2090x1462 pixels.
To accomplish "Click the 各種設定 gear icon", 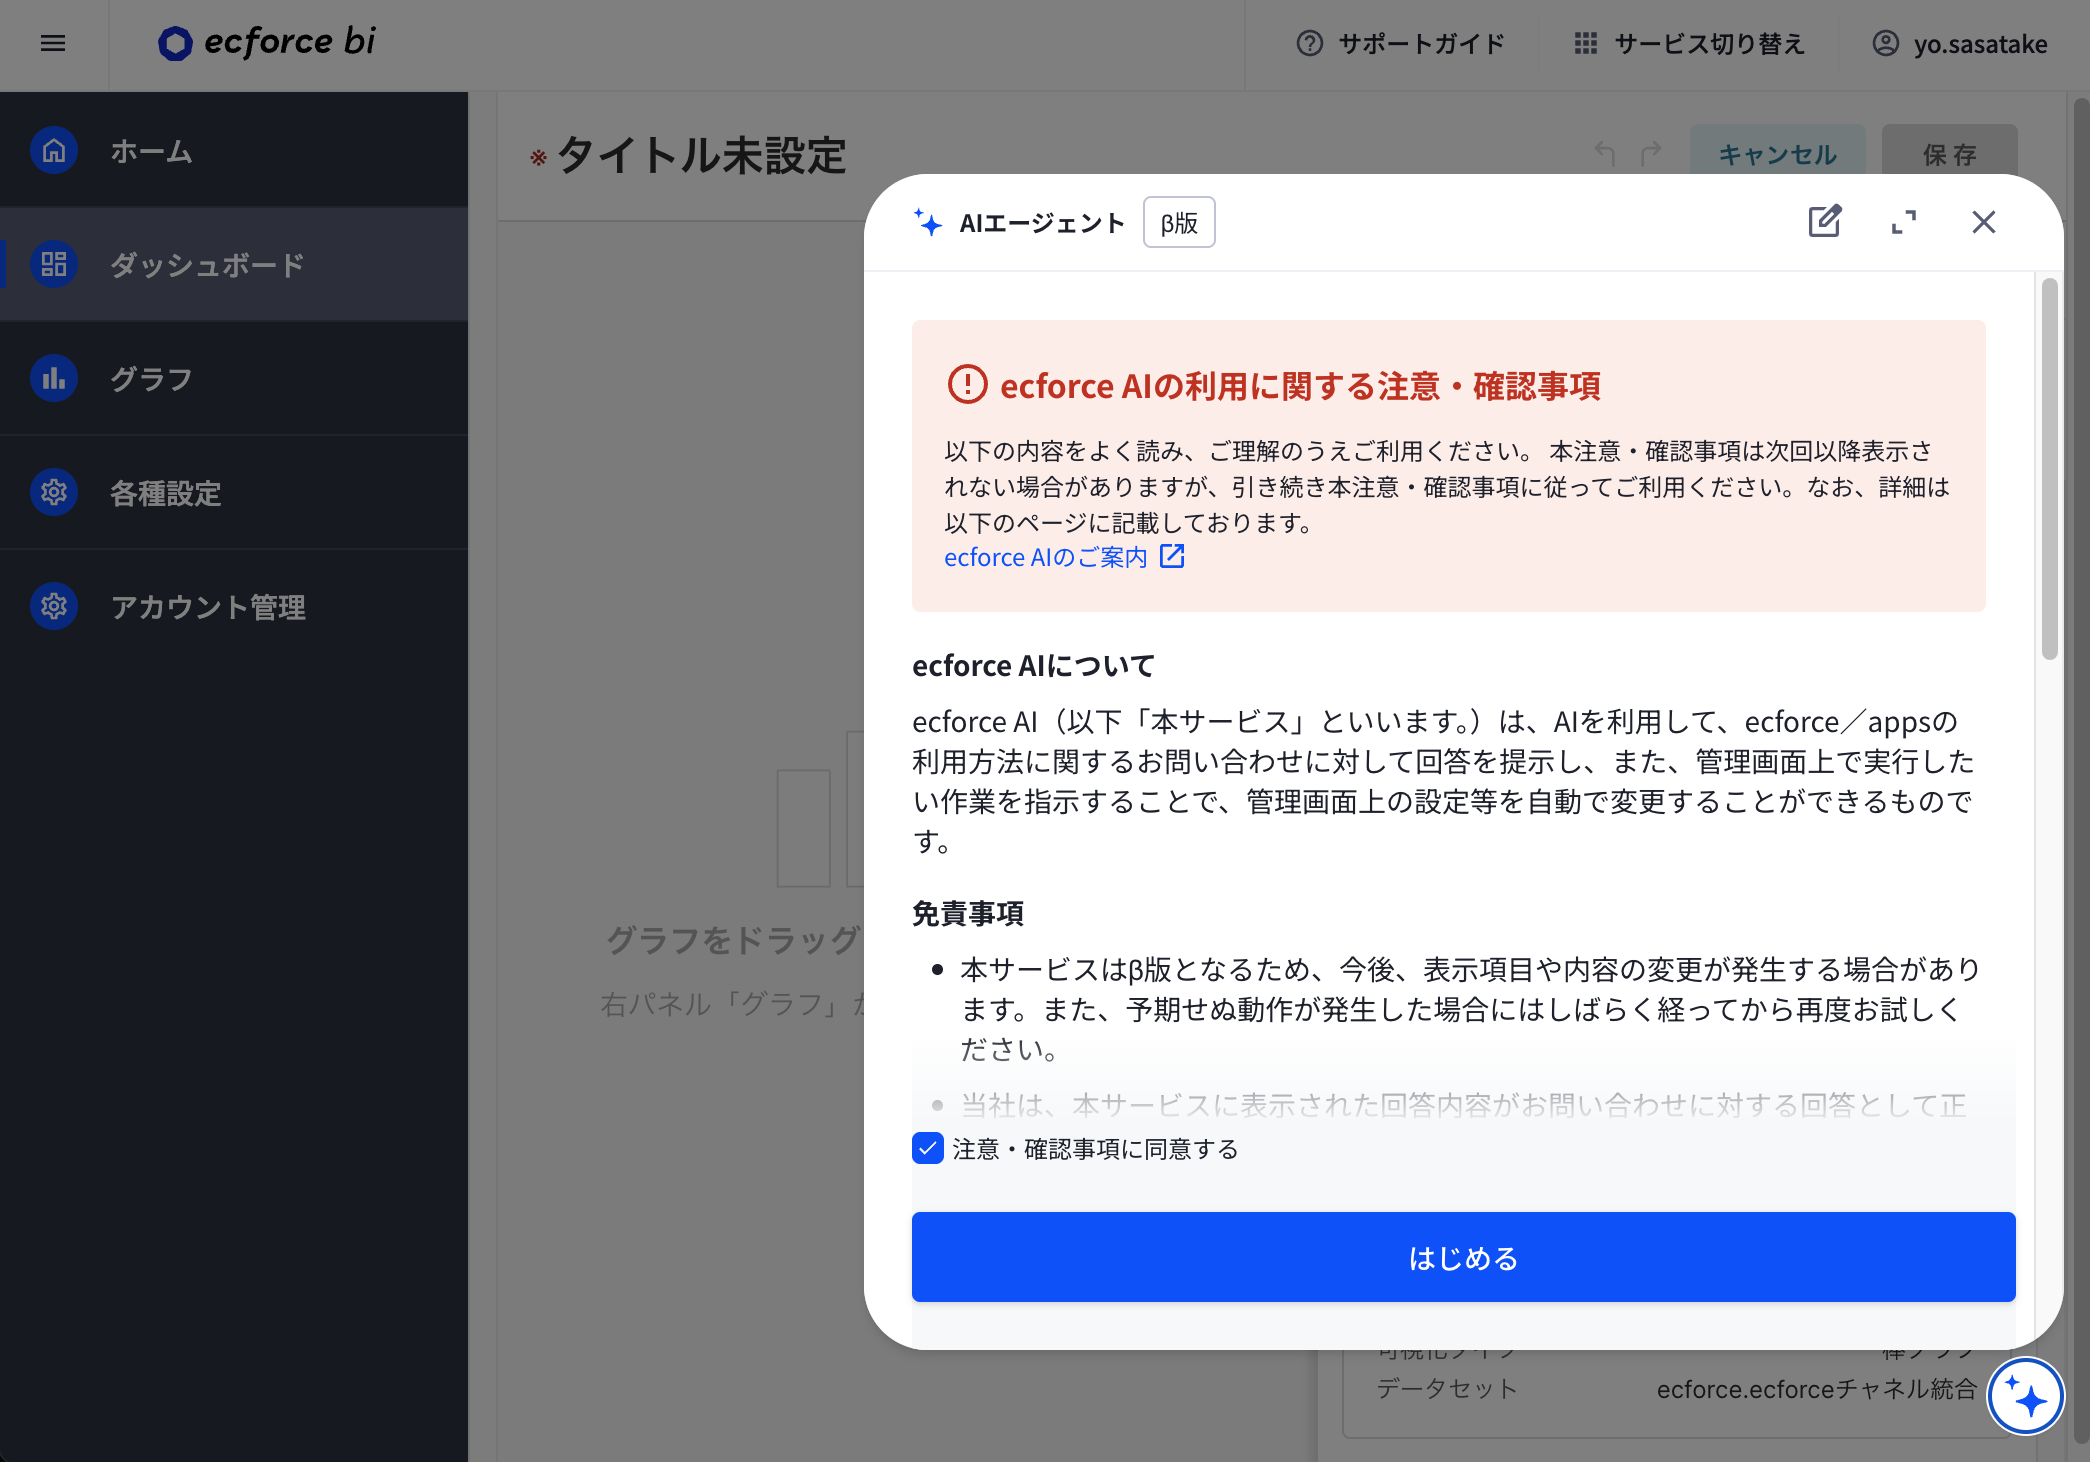I will point(54,493).
